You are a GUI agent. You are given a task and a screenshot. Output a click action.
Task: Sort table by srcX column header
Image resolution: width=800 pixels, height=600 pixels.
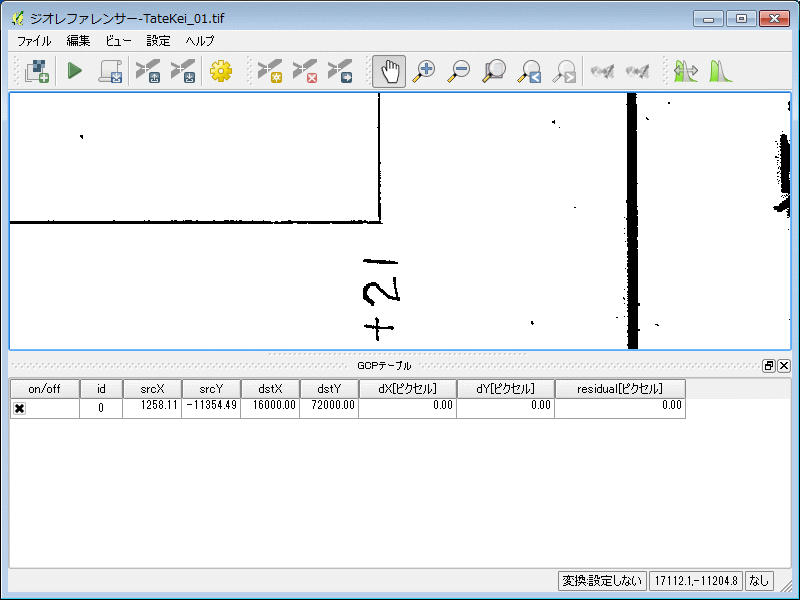coord(152,389)
